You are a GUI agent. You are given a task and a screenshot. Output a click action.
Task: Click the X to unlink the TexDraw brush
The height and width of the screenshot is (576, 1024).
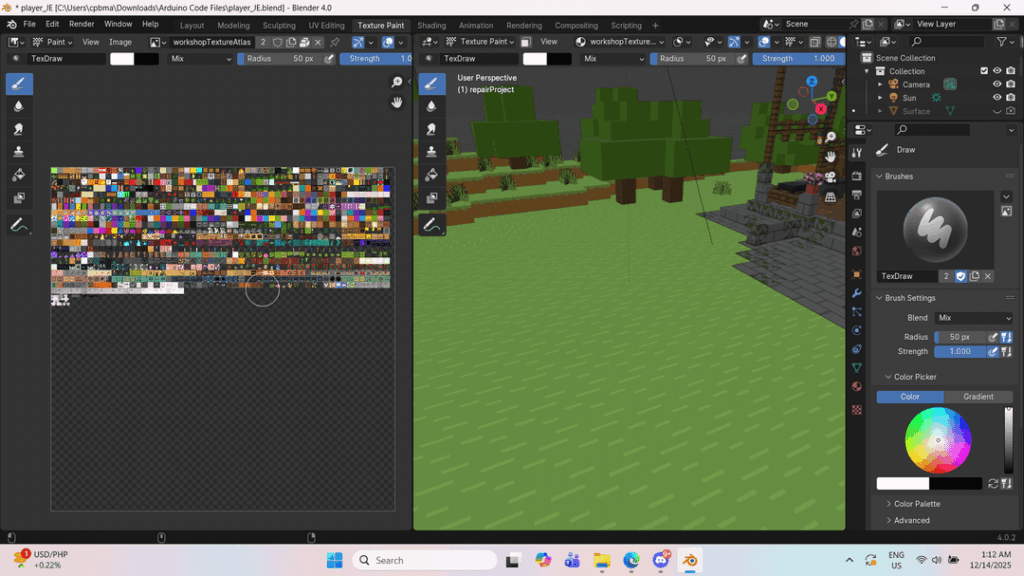pyautogui.click(x=988, y=276)
